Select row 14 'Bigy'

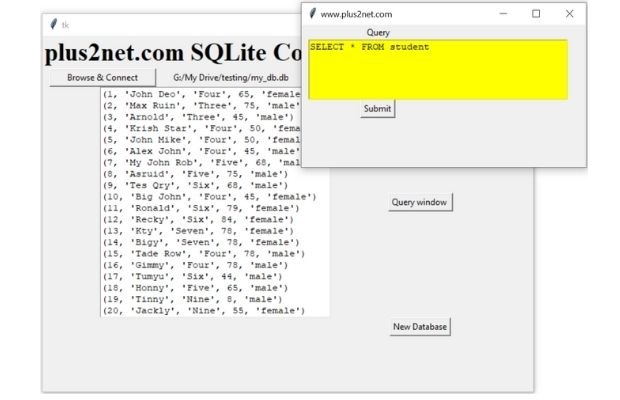201,242
